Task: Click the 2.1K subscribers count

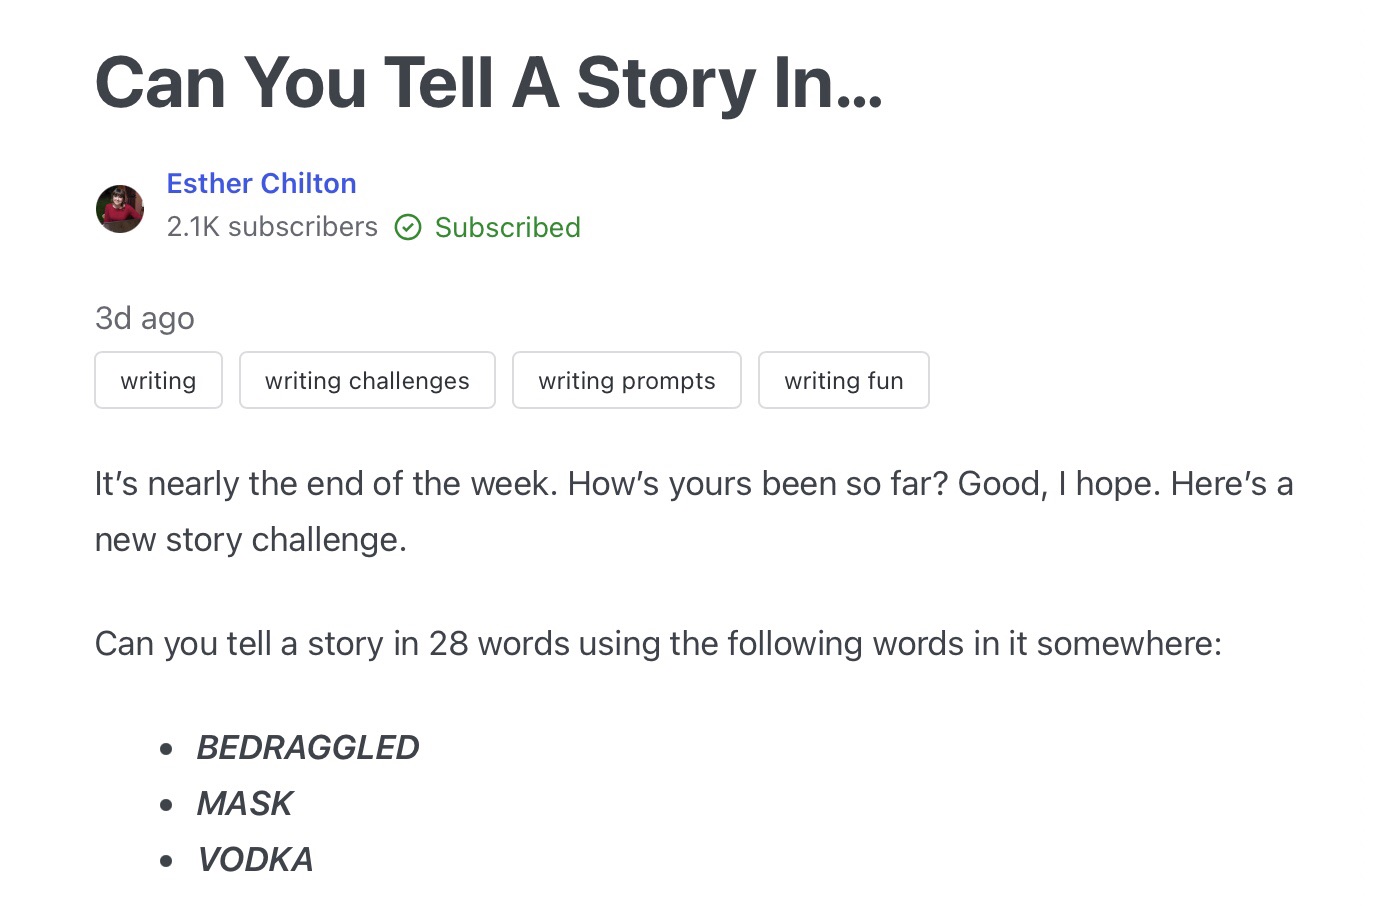Action: [272, 227]
